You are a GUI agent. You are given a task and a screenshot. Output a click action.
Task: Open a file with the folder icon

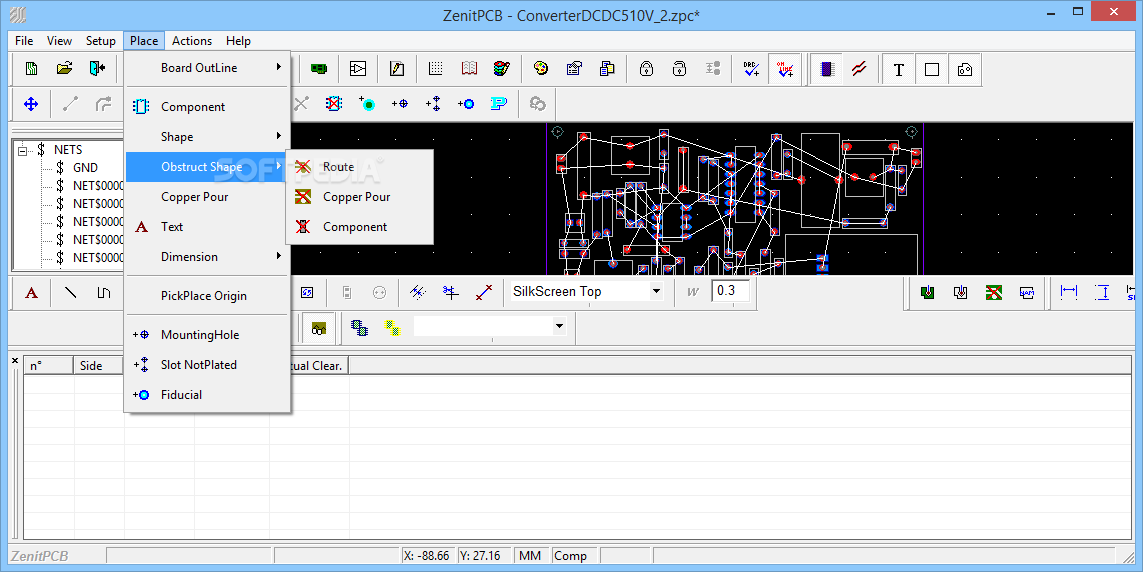click(64, 68)
